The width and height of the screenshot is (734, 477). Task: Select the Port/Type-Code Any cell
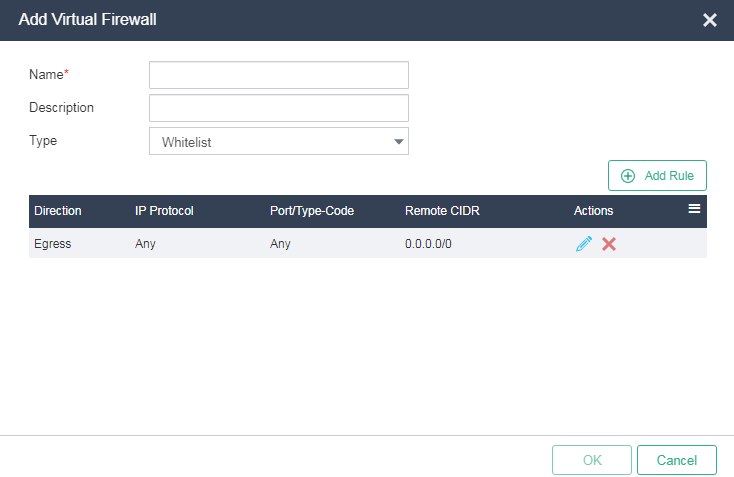(x=280, y=244)
